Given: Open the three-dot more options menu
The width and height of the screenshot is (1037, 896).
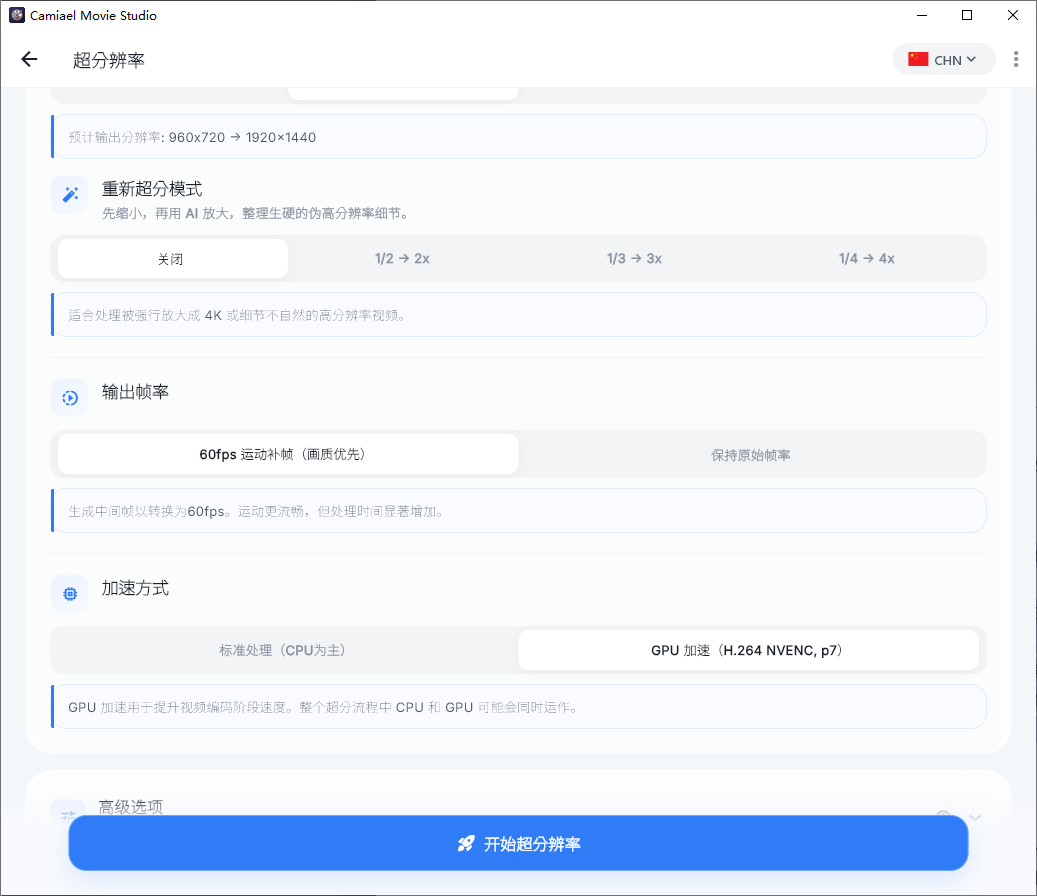Looking at the screenshot, I should pyautogui.click(x=1016, y=60).
